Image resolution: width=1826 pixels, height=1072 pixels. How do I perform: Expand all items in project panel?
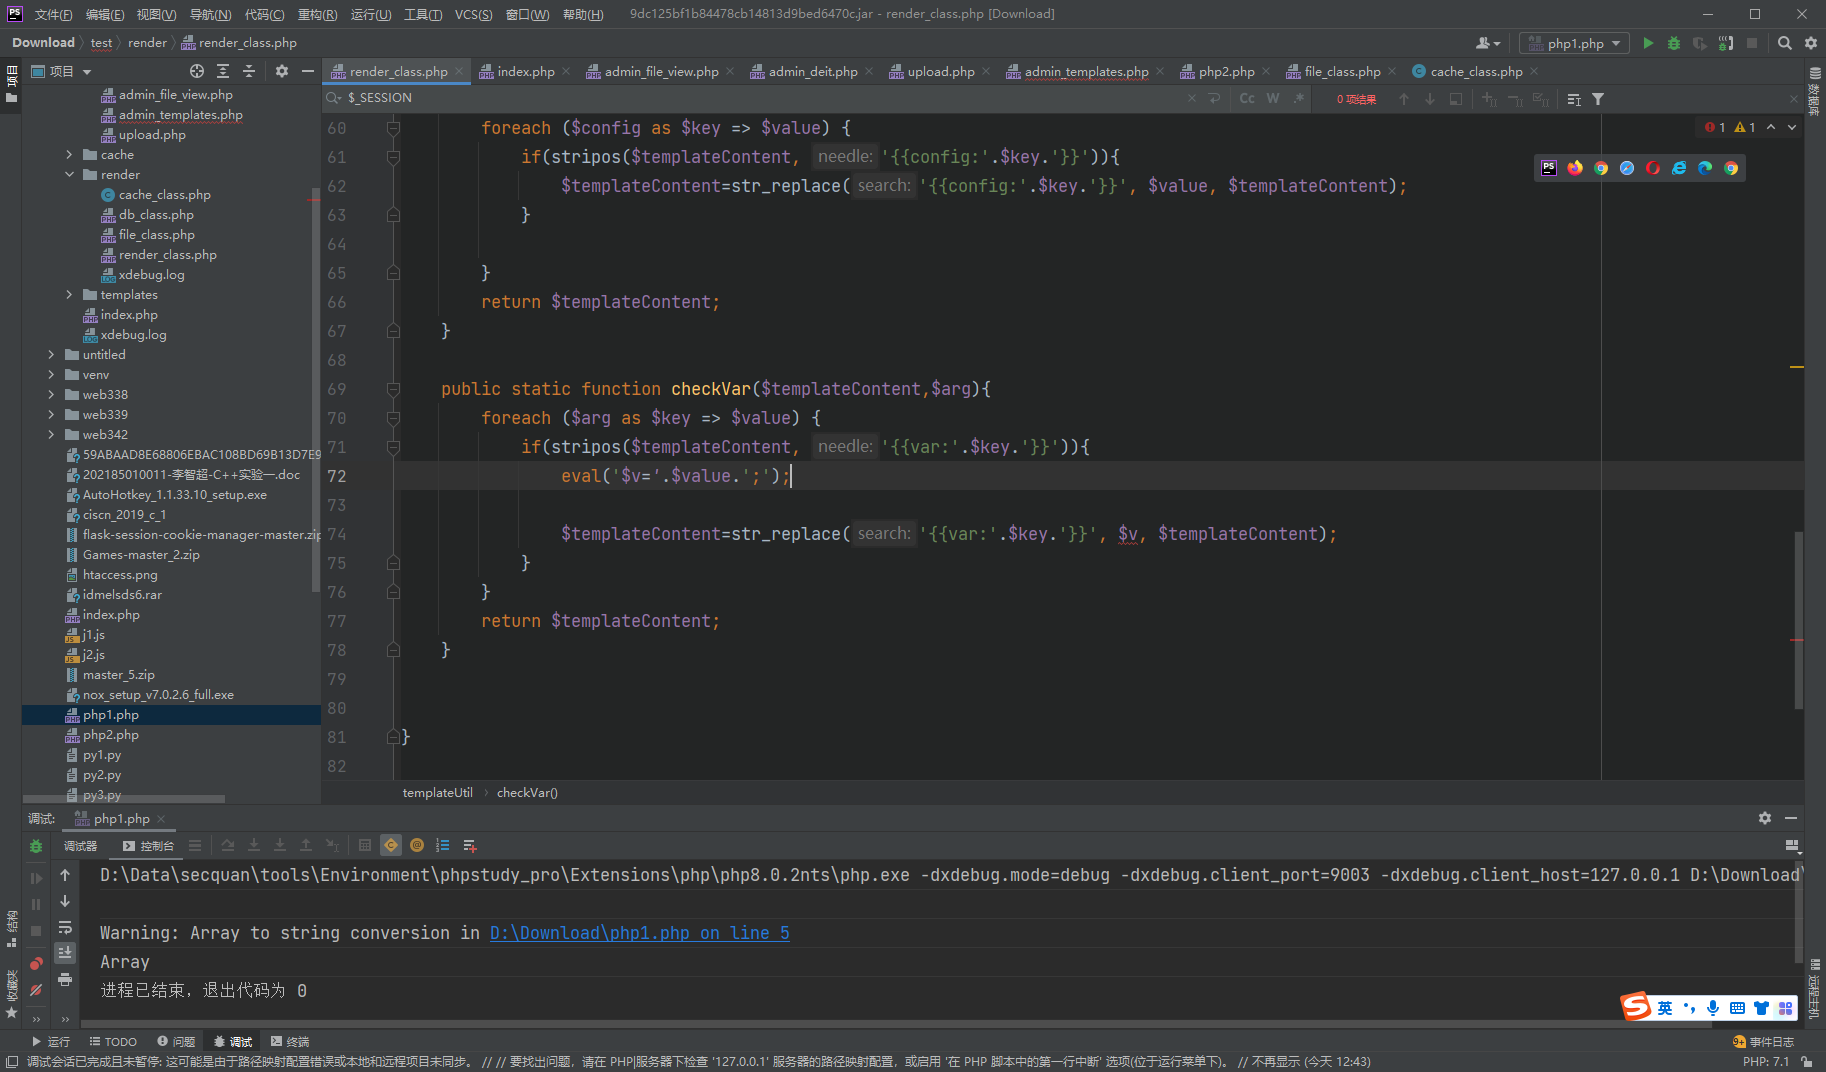(223, 71)
